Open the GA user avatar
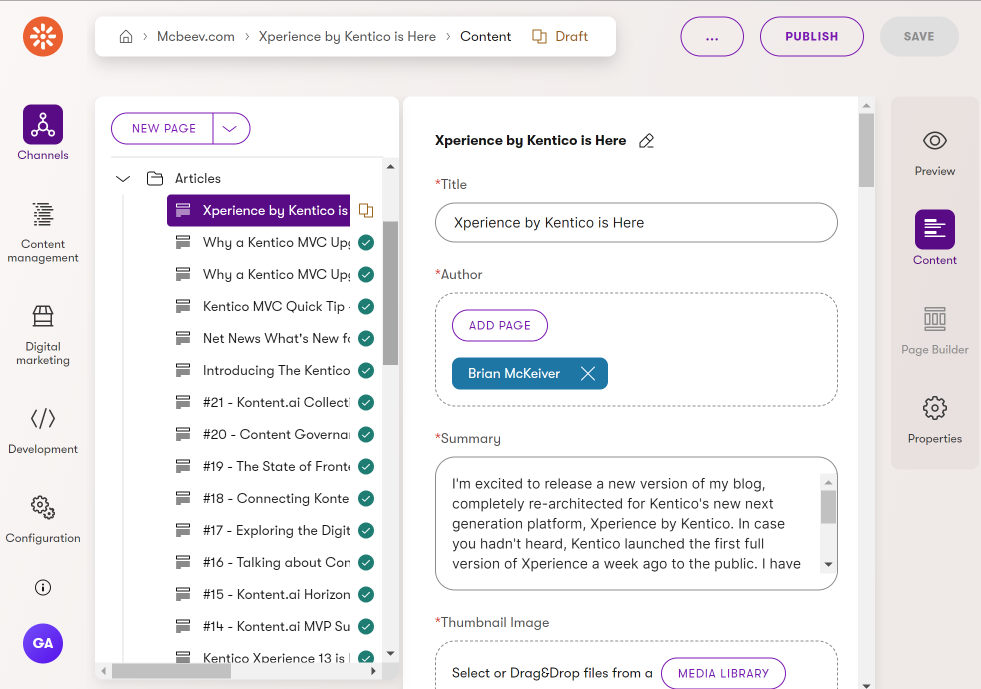Screen dimensions: 981x689 [x=43, y=643]
